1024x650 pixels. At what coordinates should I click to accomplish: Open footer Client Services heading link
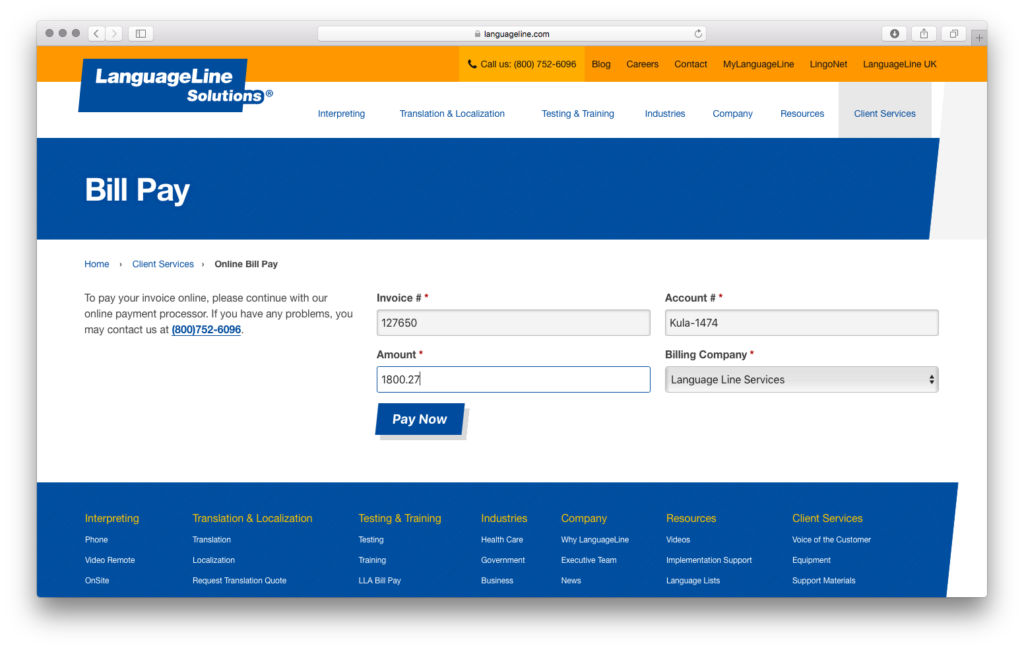[x=827, y=518]
